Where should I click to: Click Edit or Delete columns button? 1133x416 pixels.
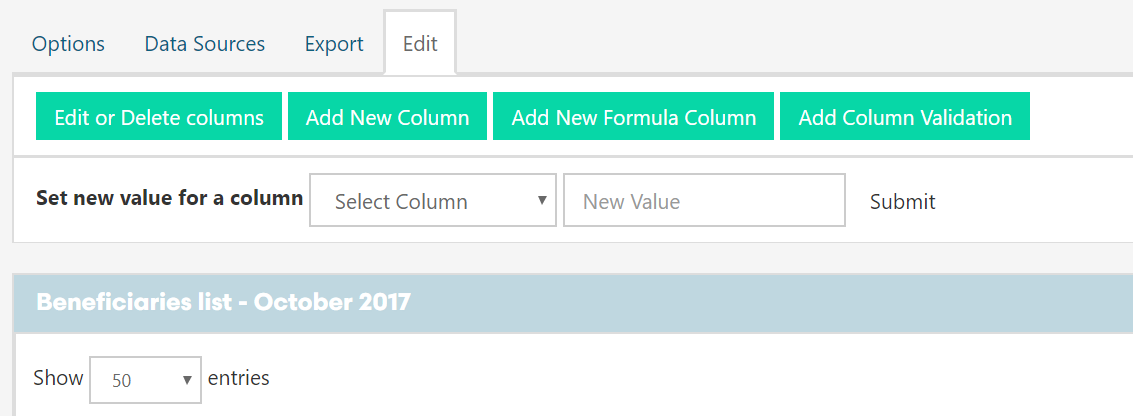point(159,117)
